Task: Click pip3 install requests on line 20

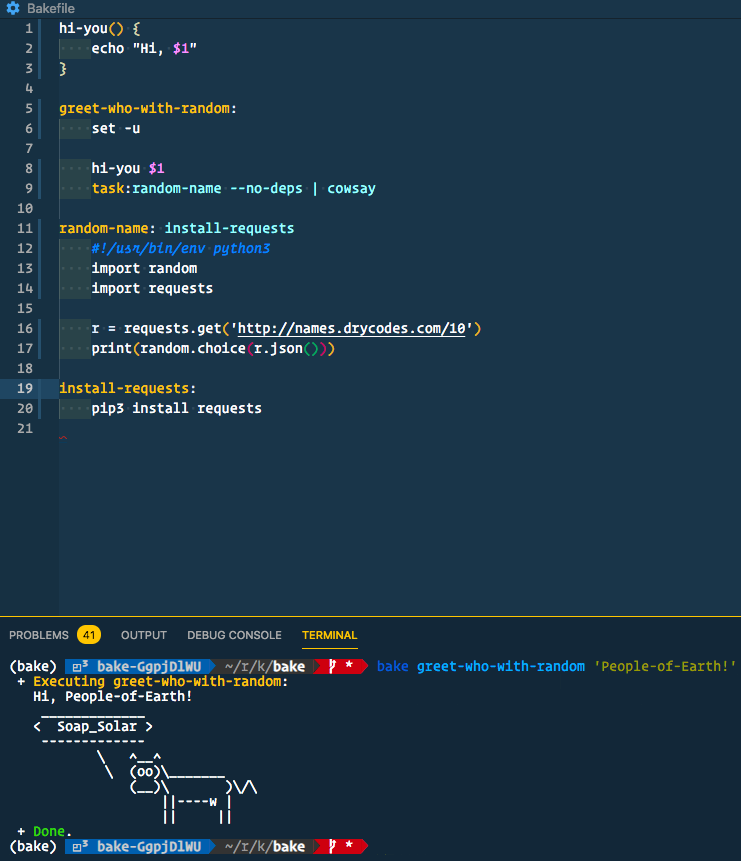Action: (x=176, y=408)
